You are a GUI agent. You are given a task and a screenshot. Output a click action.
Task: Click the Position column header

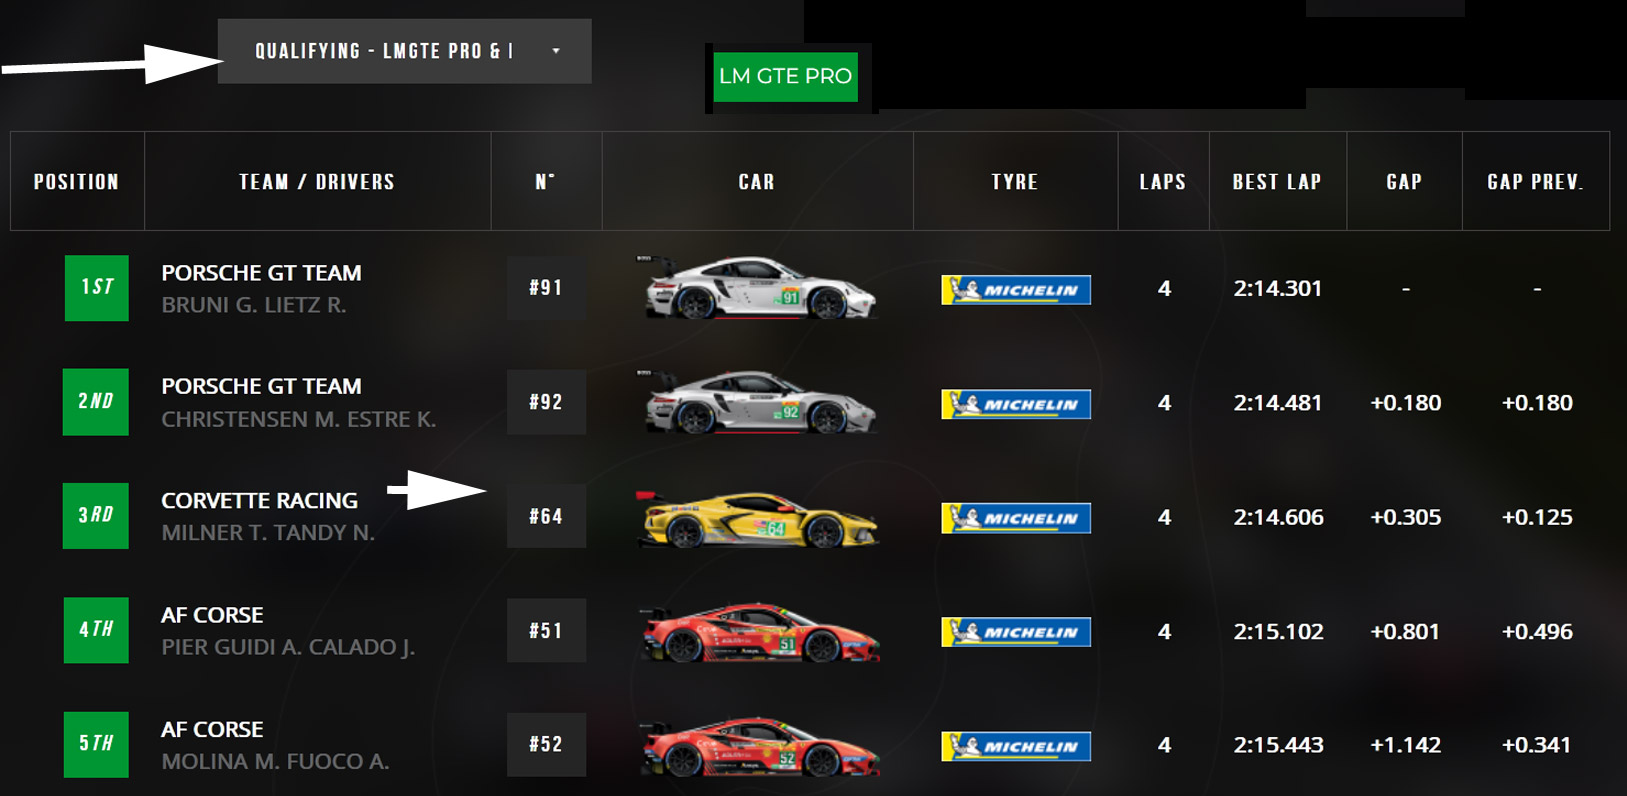76,182
